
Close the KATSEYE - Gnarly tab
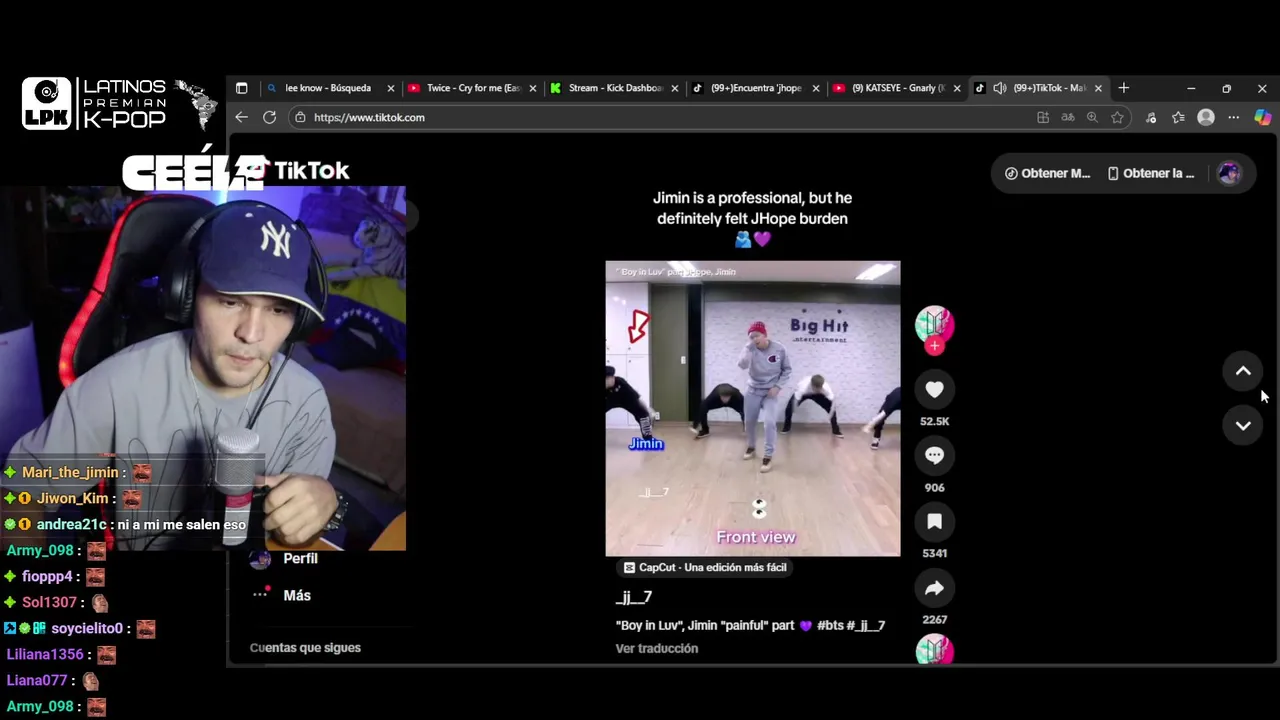pos(957,88)
